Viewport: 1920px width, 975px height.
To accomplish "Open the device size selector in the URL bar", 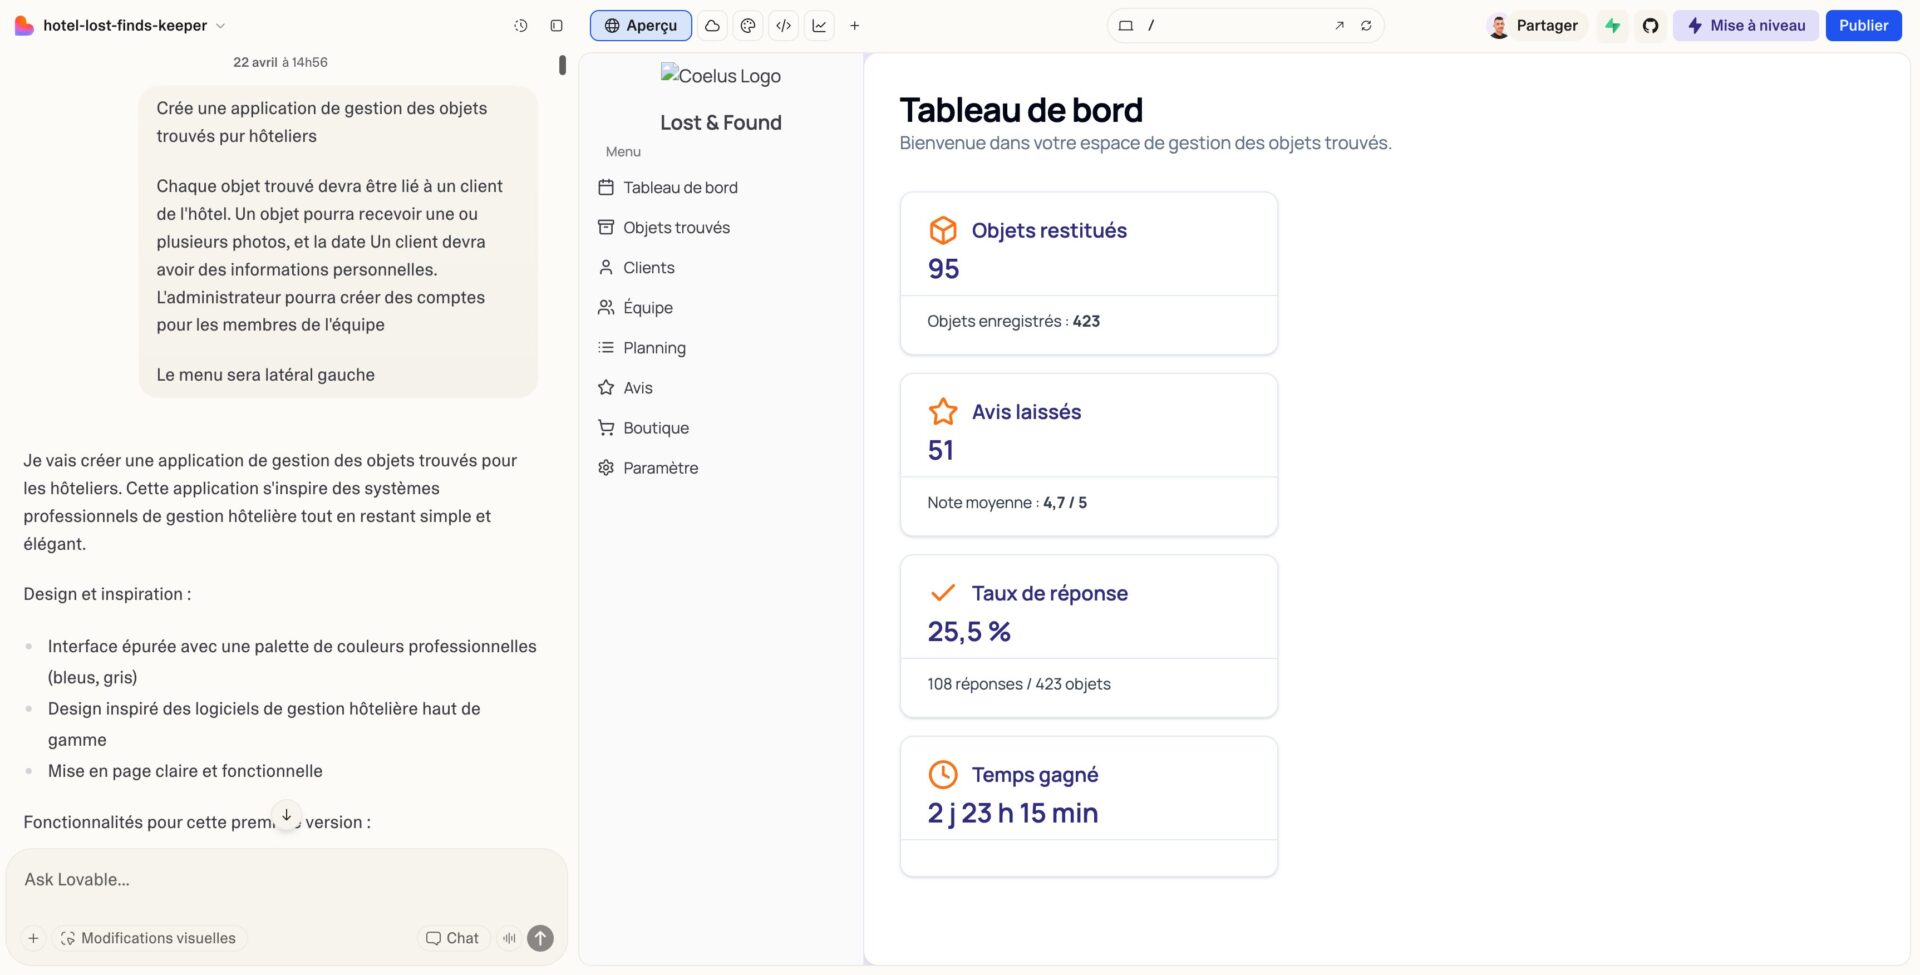I will [1125, 26].
